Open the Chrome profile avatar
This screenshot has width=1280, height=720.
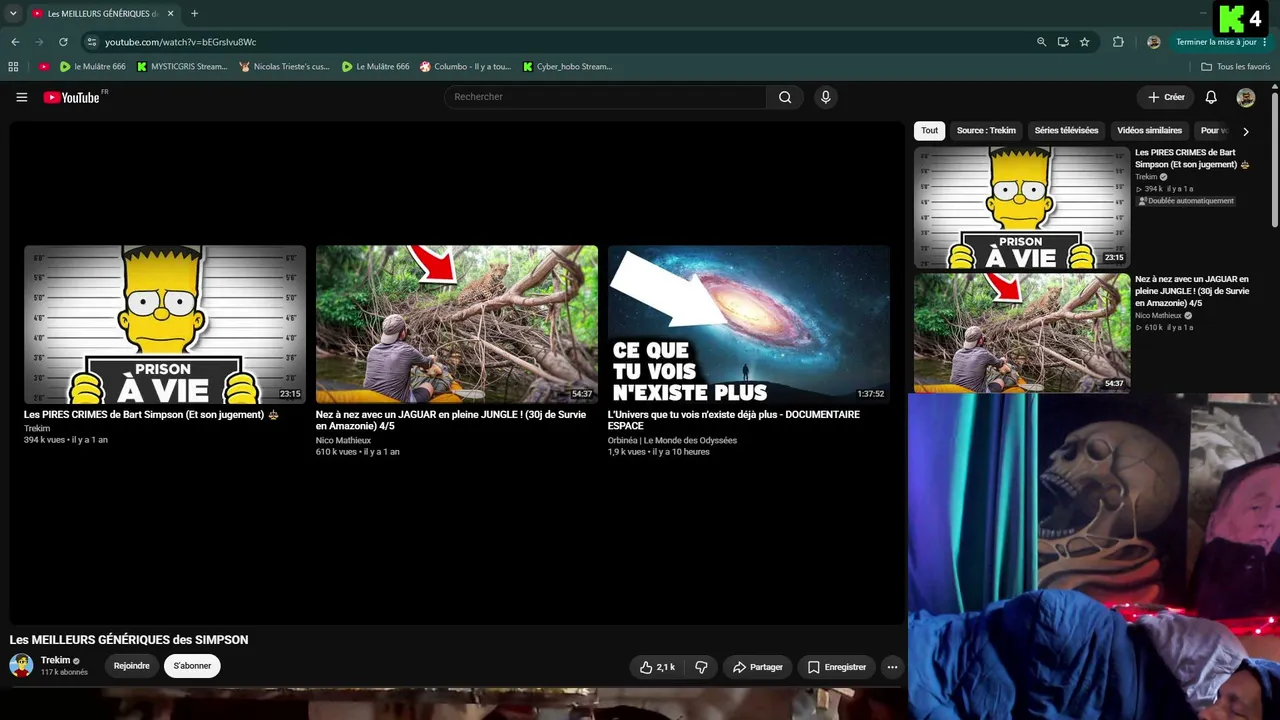(1153, 42)
